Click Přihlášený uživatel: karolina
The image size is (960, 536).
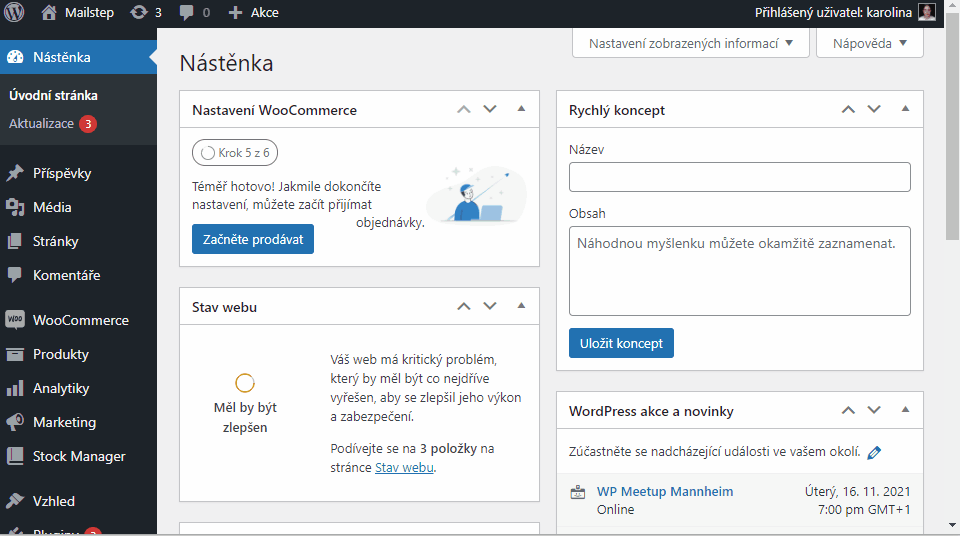pyautogui.click(x=833, y=12)
